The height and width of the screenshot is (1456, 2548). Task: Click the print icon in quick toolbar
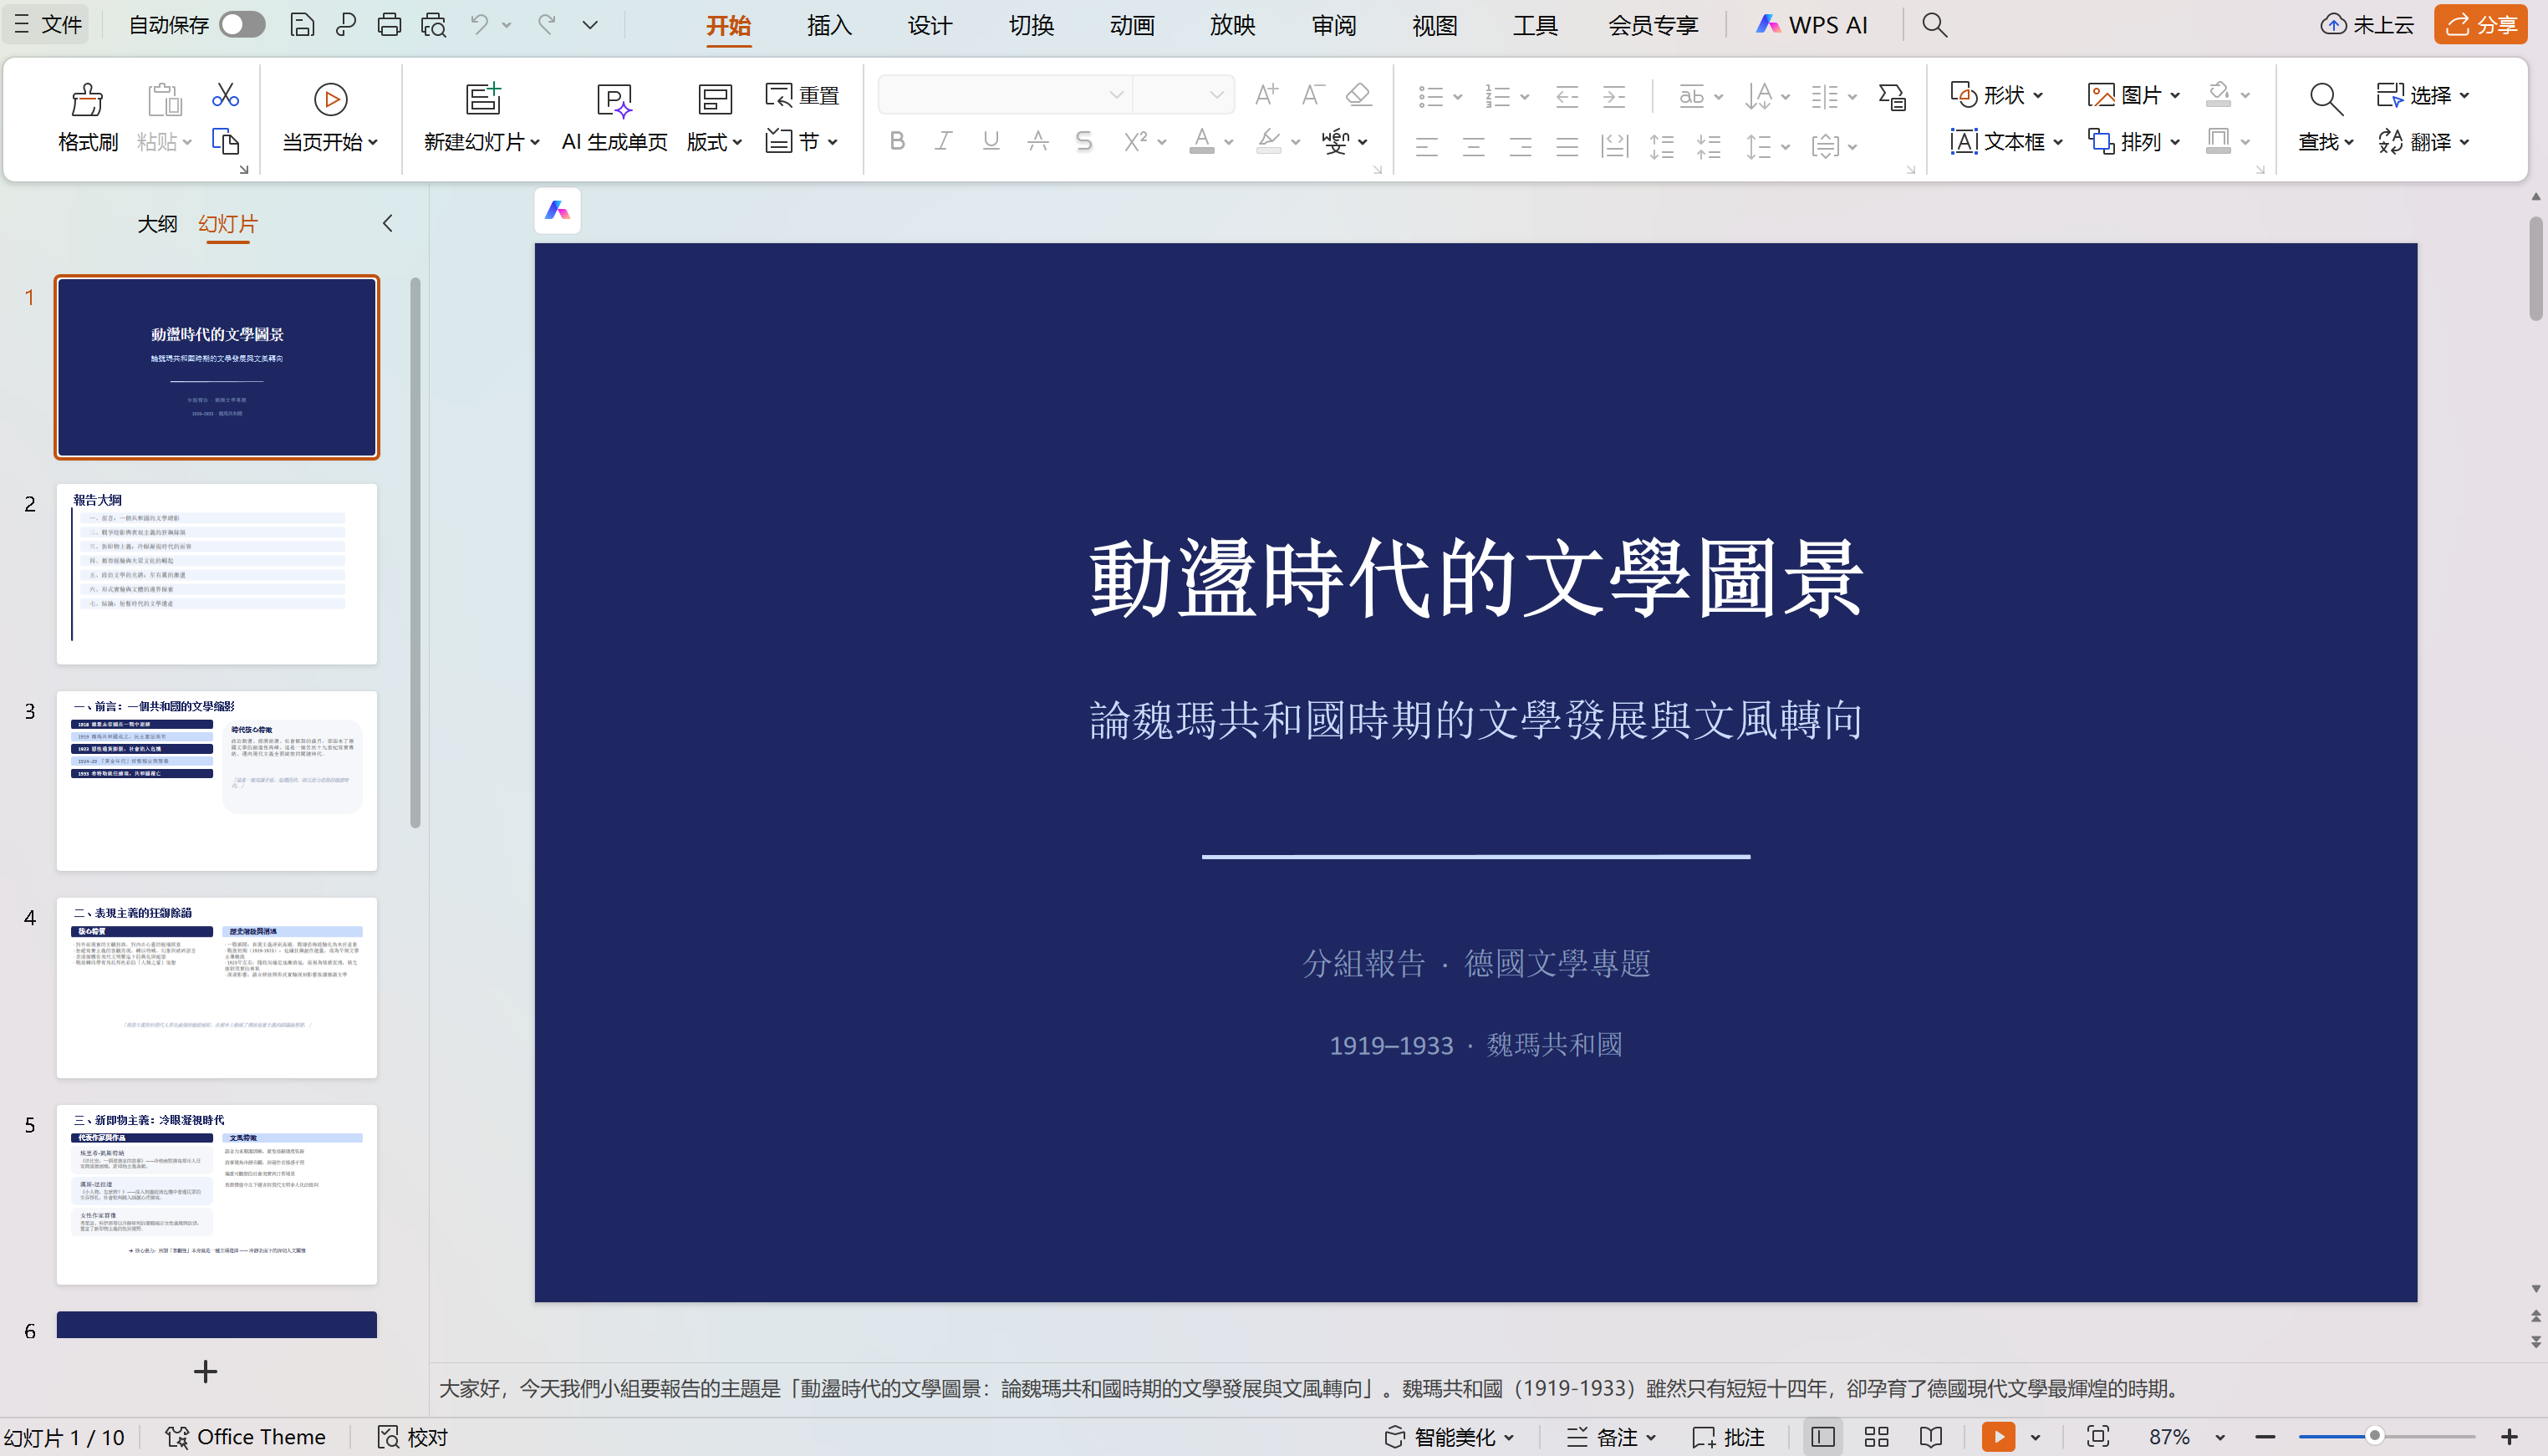[x=389, y=24]
